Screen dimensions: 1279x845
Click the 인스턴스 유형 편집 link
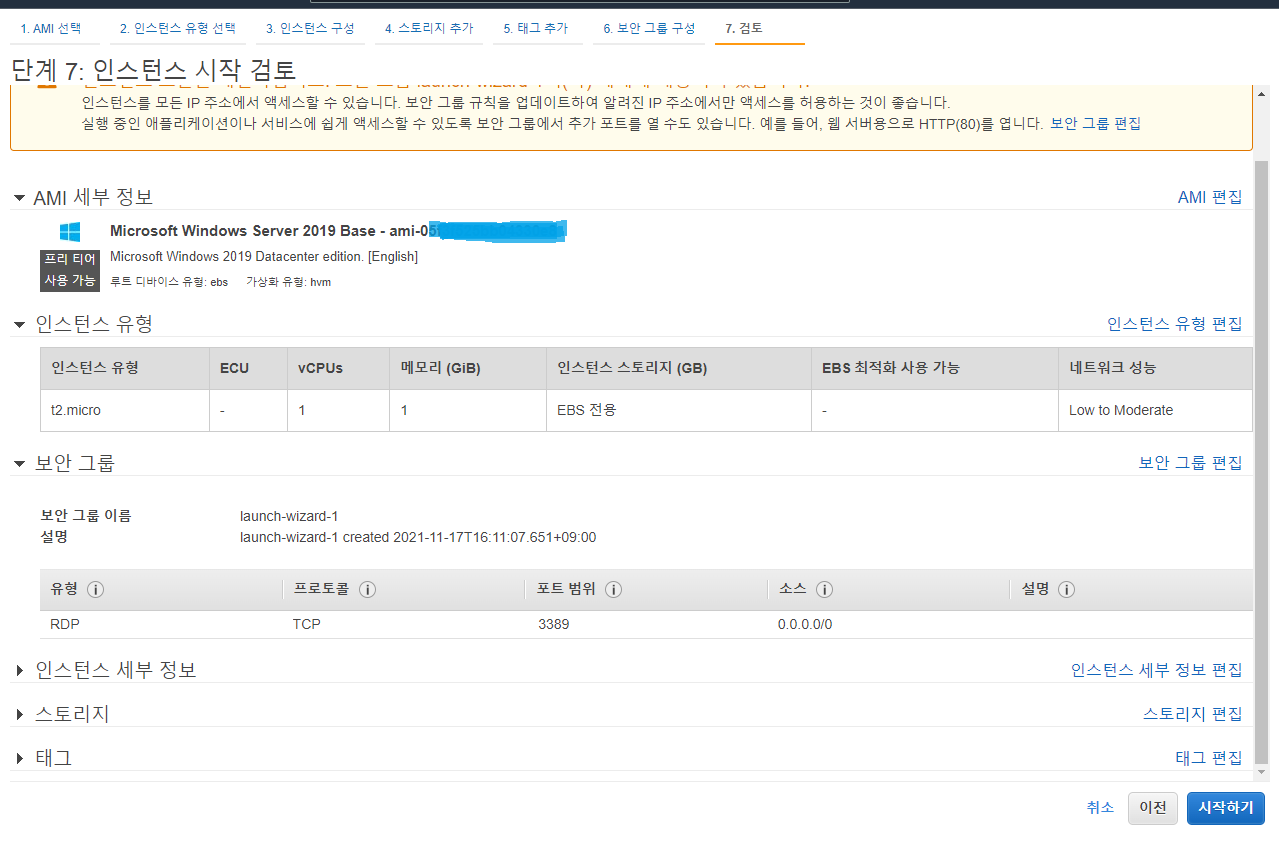[1174, 324]
